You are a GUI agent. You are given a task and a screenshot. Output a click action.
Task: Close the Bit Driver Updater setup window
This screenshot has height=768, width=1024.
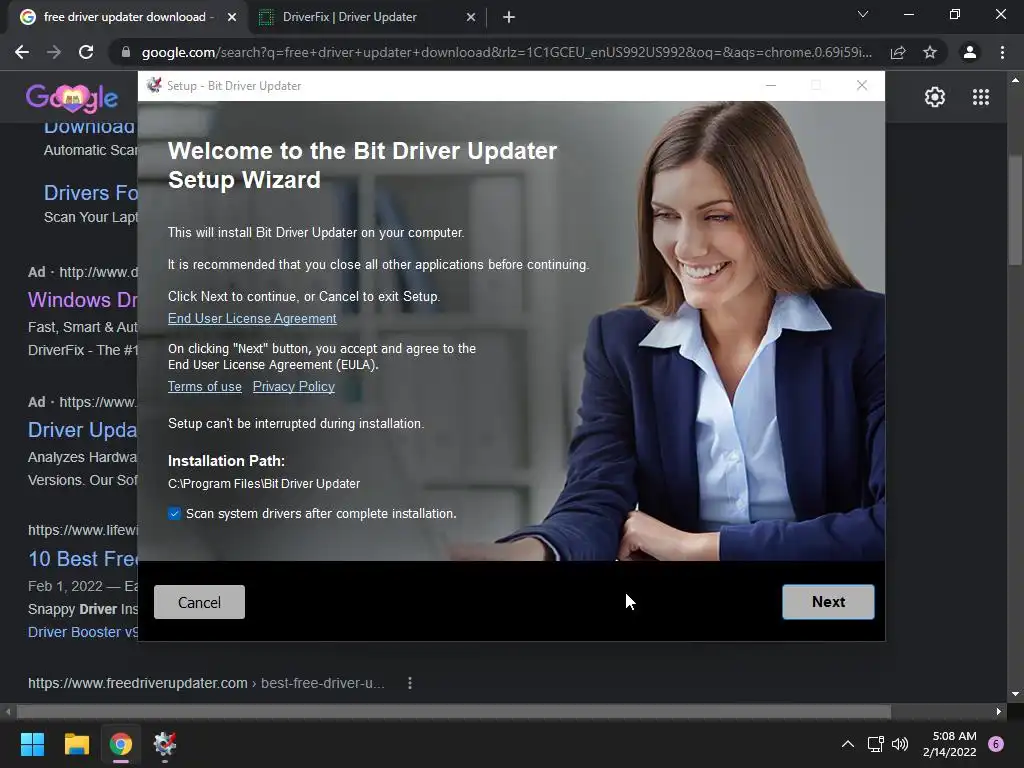coord(861,86)
